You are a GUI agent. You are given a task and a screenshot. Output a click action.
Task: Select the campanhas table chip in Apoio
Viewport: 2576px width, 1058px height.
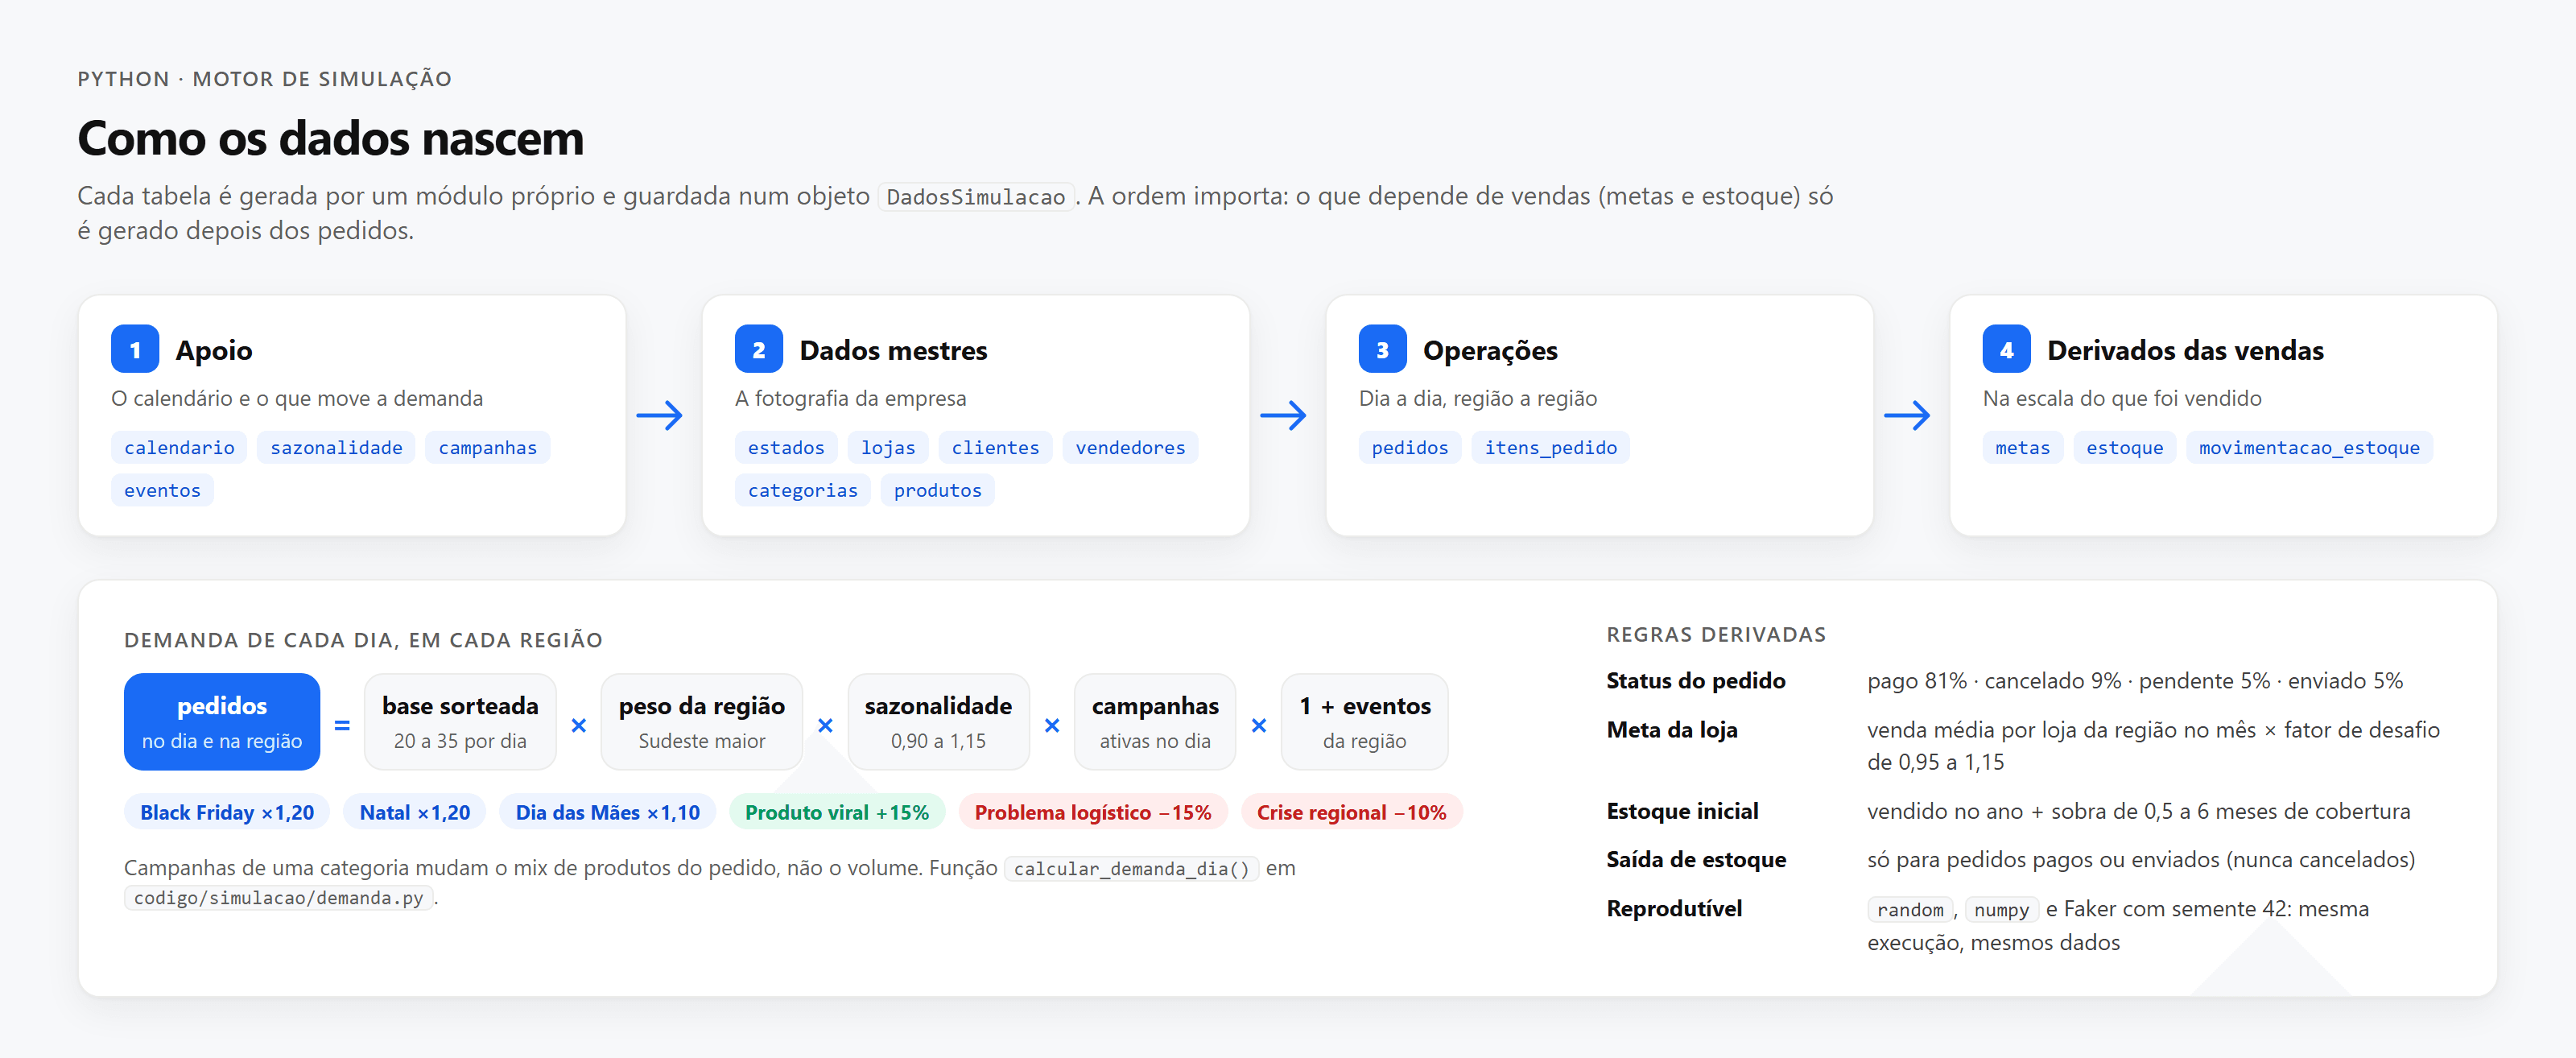pyautogui.click(x=487, y=447)
